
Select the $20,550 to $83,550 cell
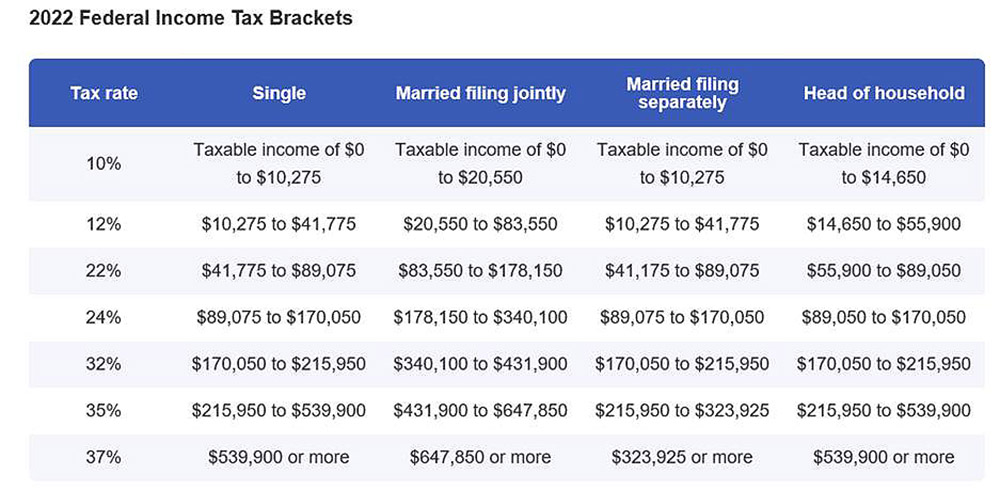click(481, 224)
